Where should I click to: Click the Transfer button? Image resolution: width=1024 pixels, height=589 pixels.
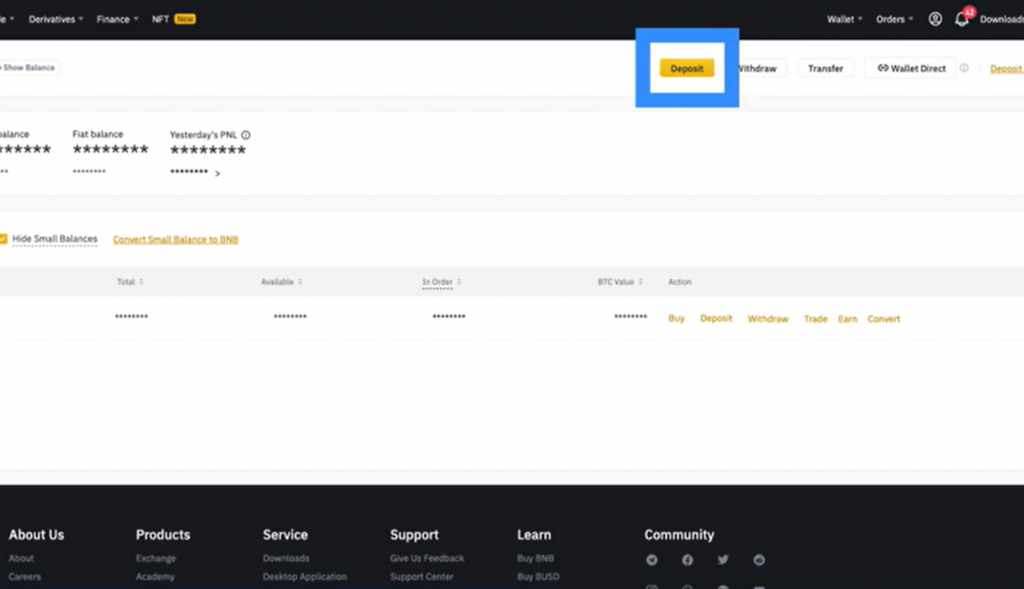825,69
